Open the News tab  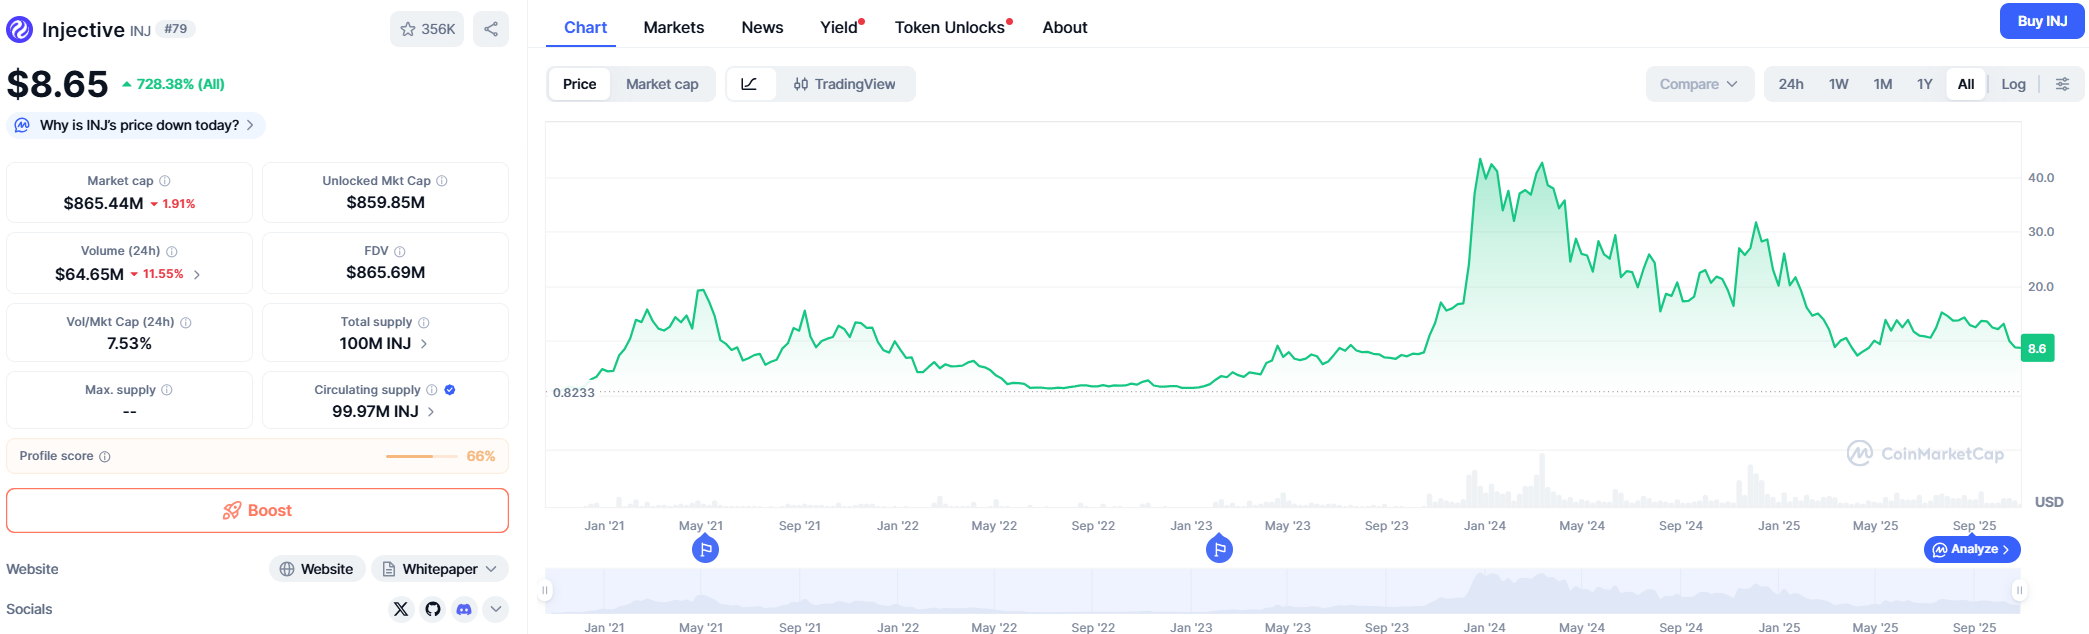click(762, 27)
